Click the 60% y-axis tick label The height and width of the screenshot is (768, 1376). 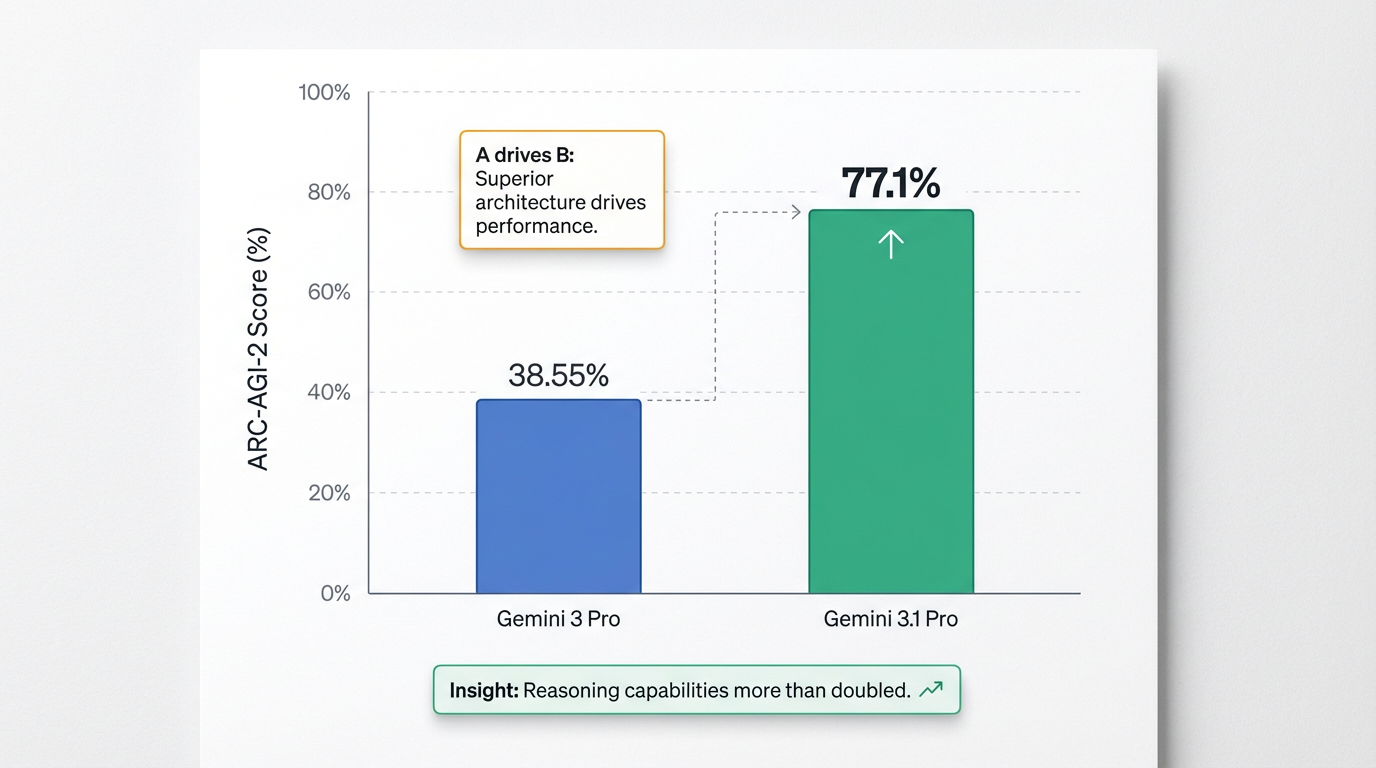tap(328, 292)
